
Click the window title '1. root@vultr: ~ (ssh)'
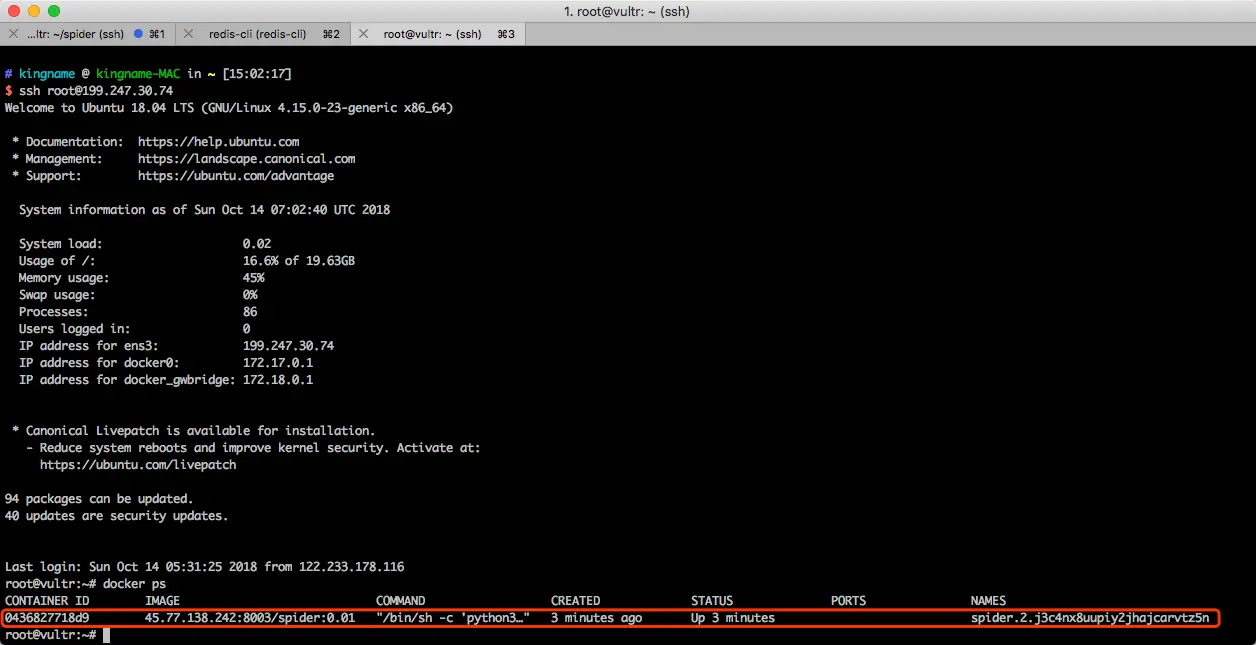(x=627, y=12)
